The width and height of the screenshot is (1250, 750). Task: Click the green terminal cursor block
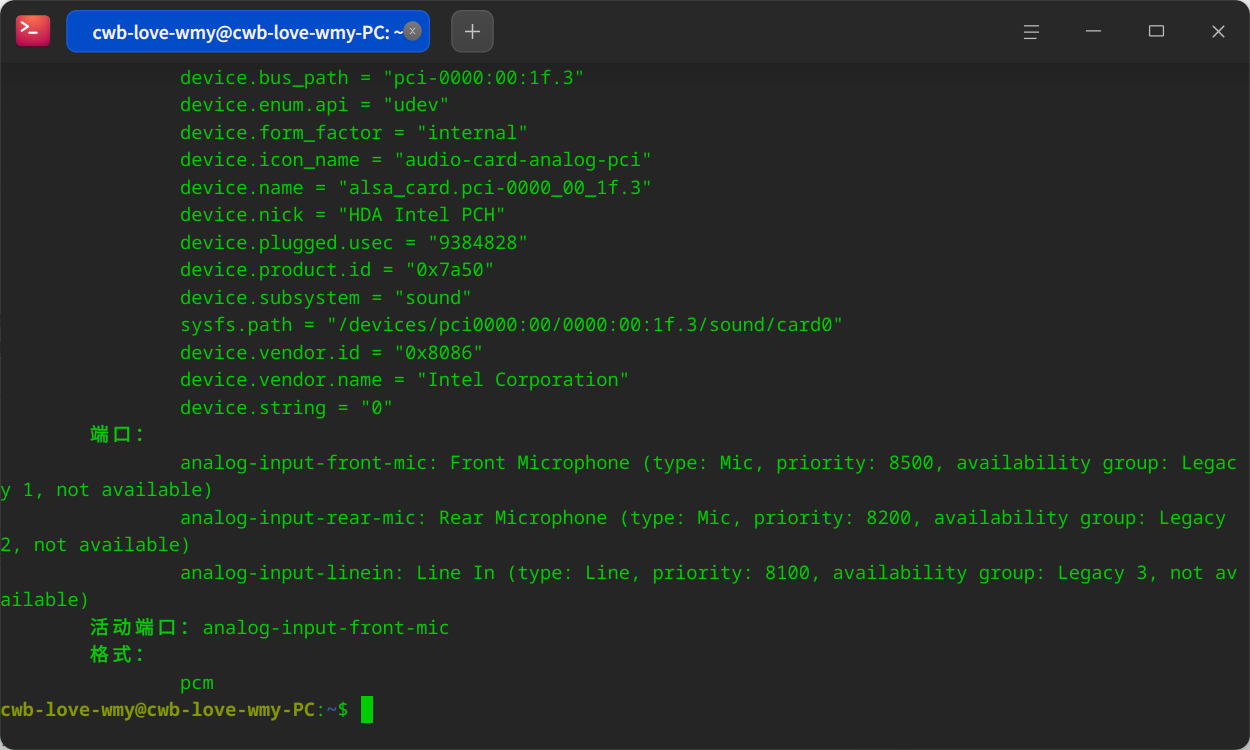pos(367,710)
